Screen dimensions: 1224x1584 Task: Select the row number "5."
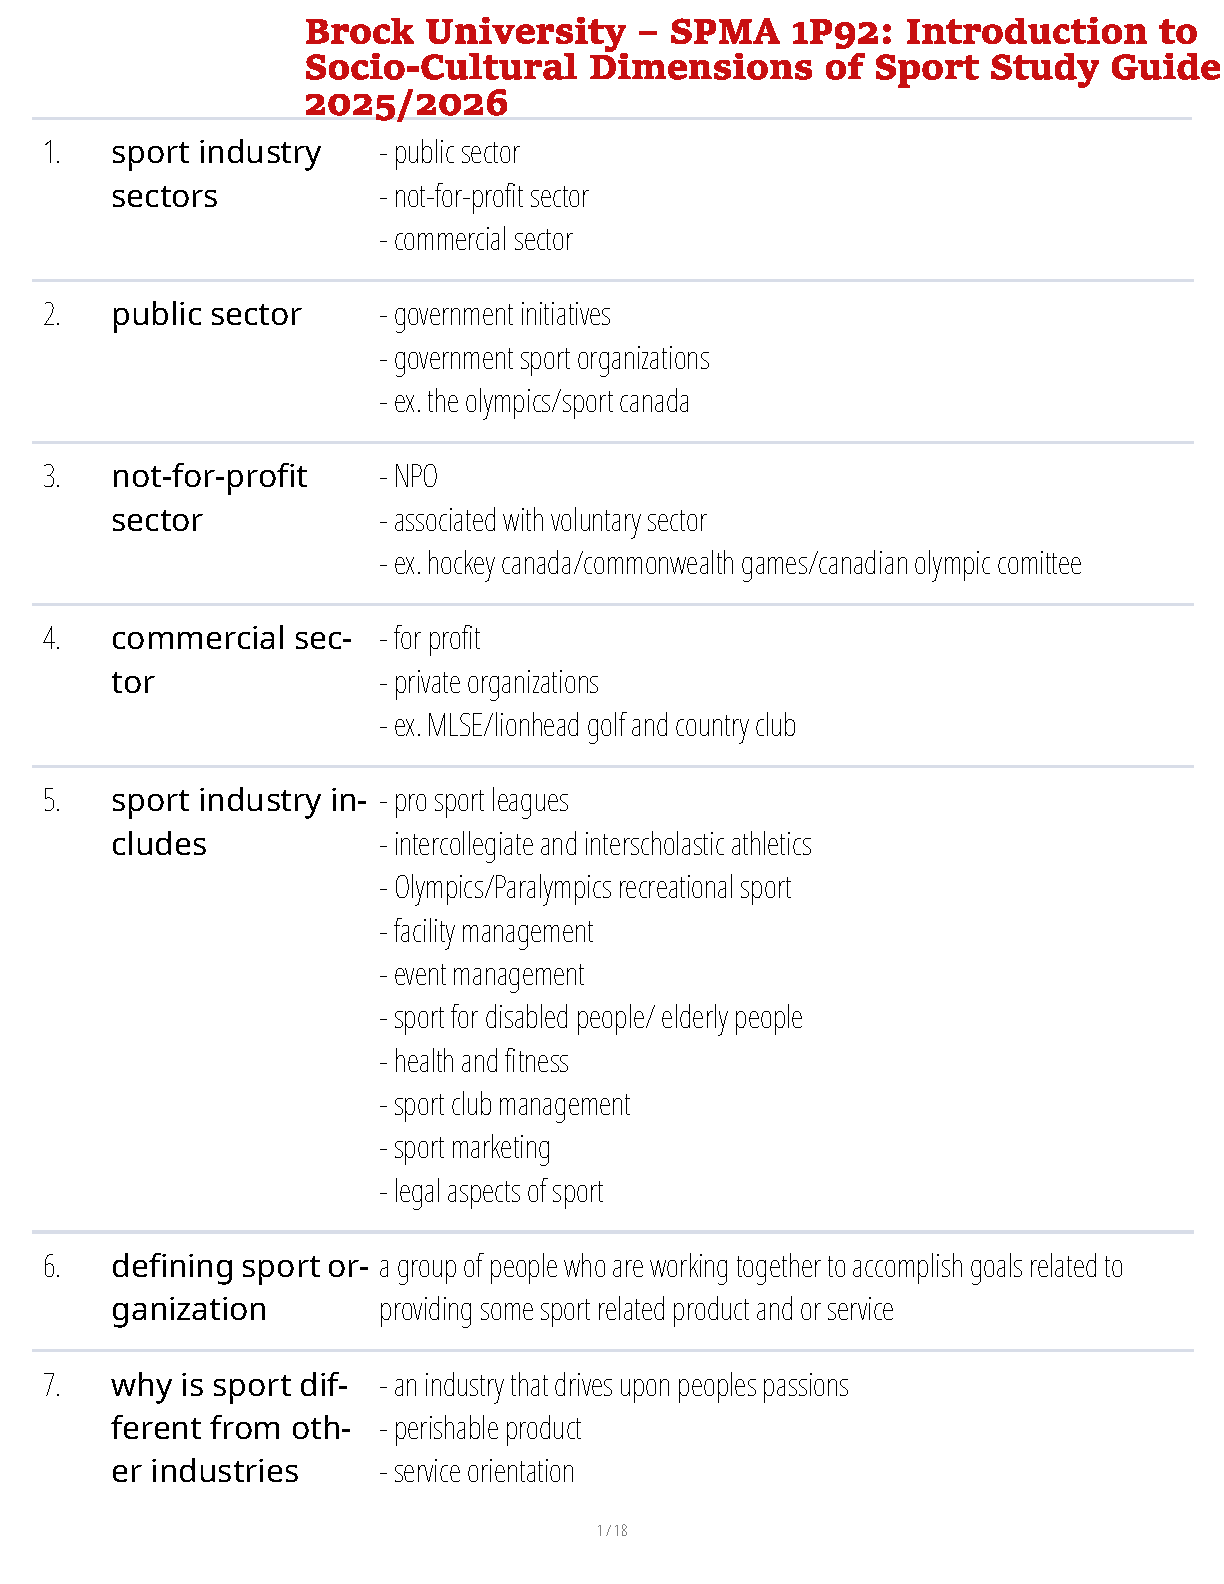52,801
